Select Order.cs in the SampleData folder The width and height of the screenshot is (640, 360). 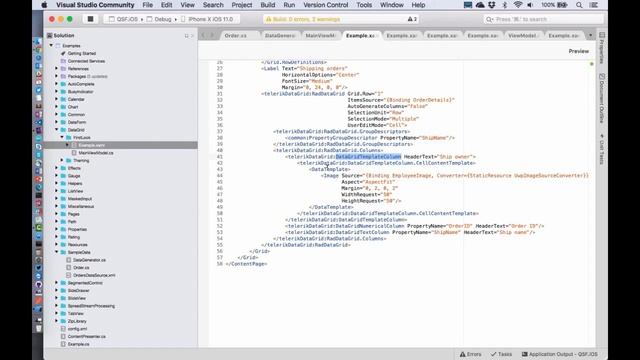click(81, 268)
